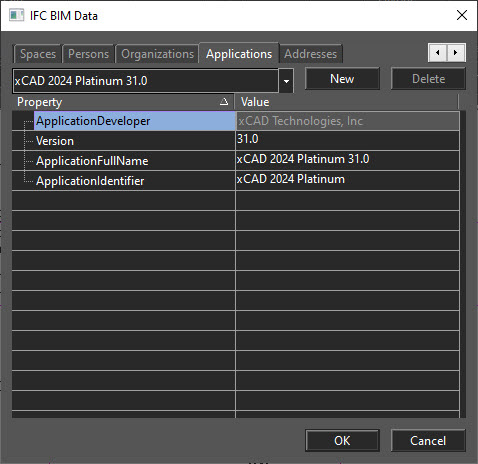Image resolution: width=478 pixels, height=464 pixels.
Task: Click the ApplicationFullName value xCAD 2024 Platinum 31.0
Action: tap(348, 161)
